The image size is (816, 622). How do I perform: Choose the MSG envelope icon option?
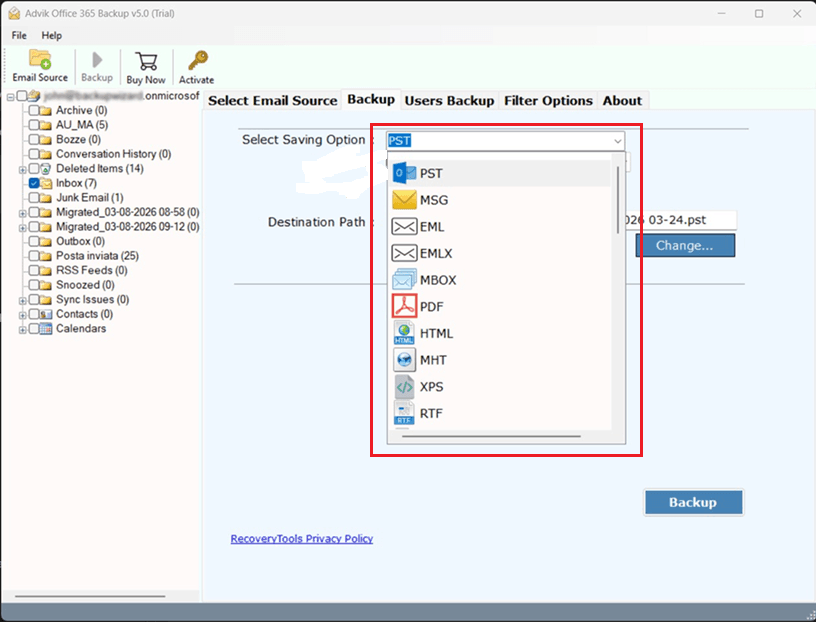coord(404,200)
